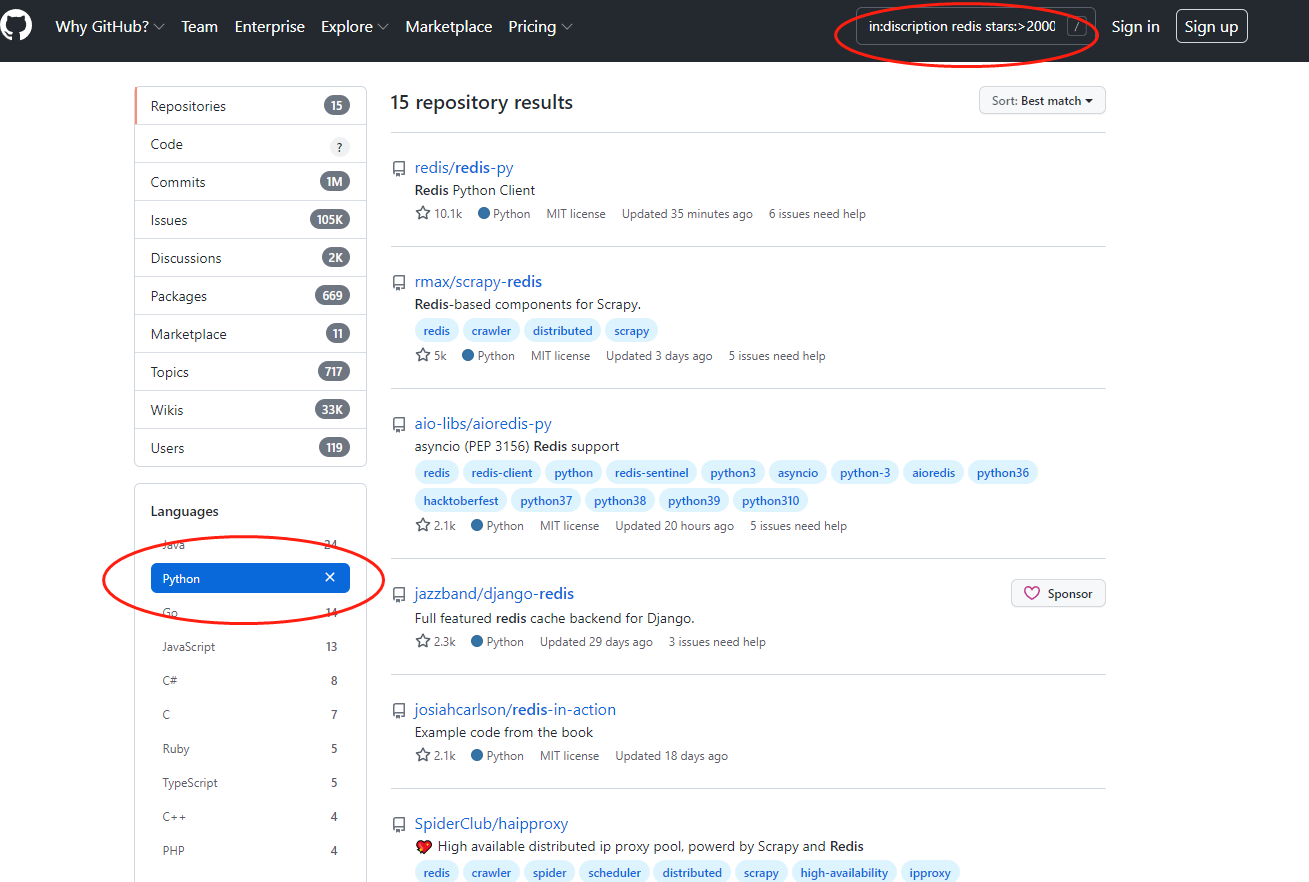This screenshot has width=1309, height=882.
Task: Click the heart icon on Sponsor button
Action: click(x=1032, y=593)
